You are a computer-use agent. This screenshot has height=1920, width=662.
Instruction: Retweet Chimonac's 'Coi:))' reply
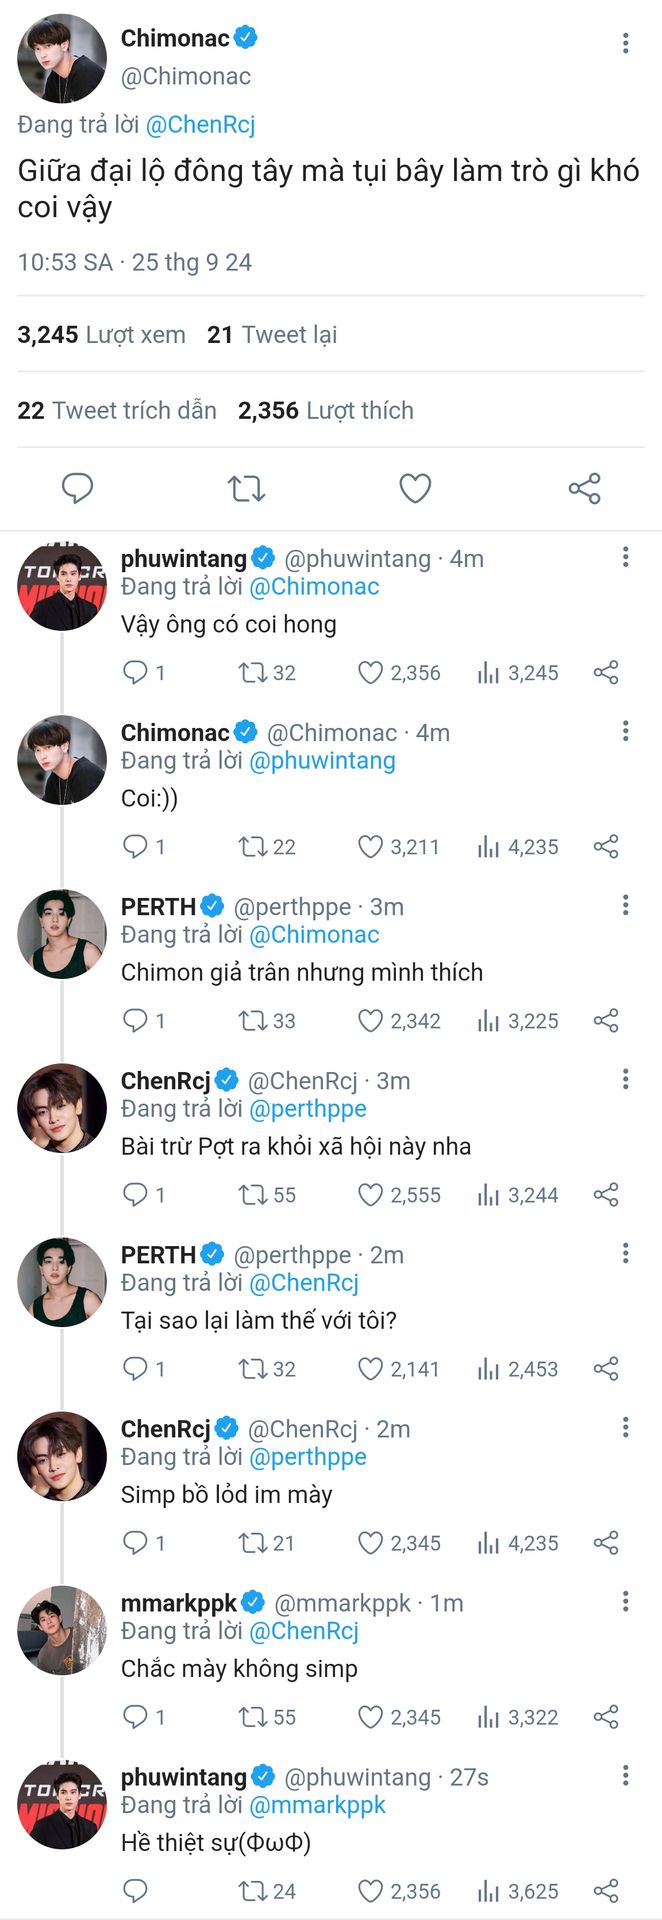click(267, 847)
